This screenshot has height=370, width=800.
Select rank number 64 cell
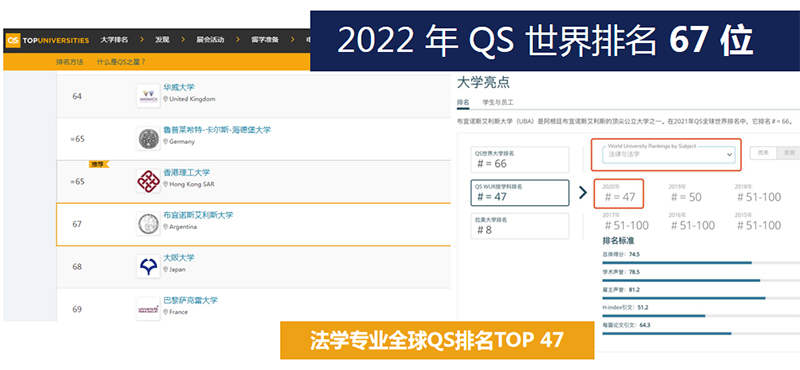pos(77,96)
